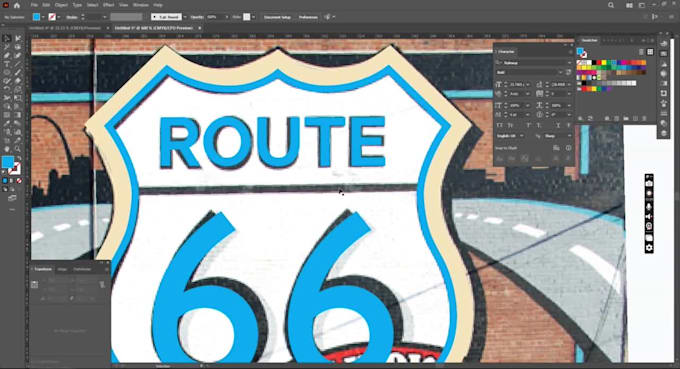
Task: Change screen mode at the toolbox bottom
Action: (12, 198)
